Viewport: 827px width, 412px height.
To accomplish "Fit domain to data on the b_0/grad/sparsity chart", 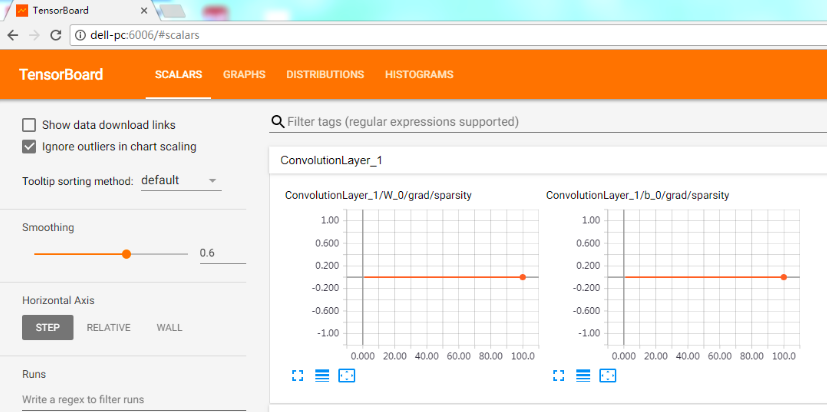I will click(608, 376).
